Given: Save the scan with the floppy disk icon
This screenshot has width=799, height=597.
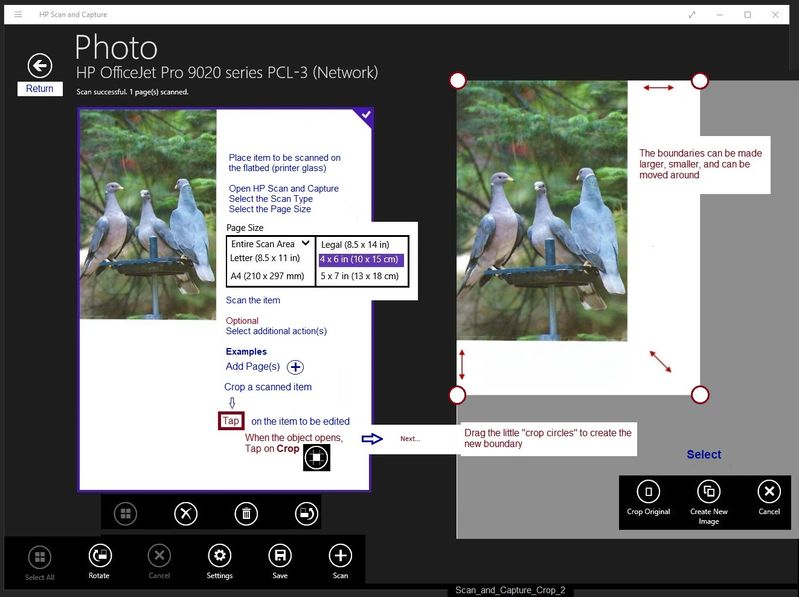Looking at the screenshot, I should tap(280, 556).
